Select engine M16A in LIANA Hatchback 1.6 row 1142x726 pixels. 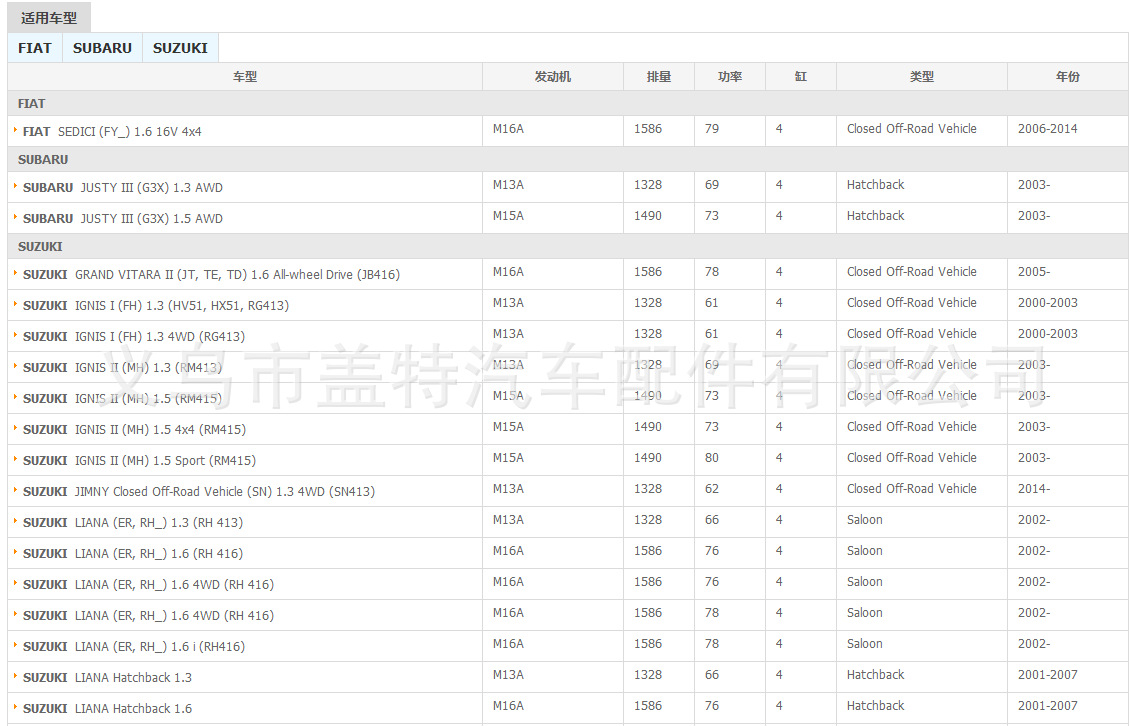(x=508, y=706)
